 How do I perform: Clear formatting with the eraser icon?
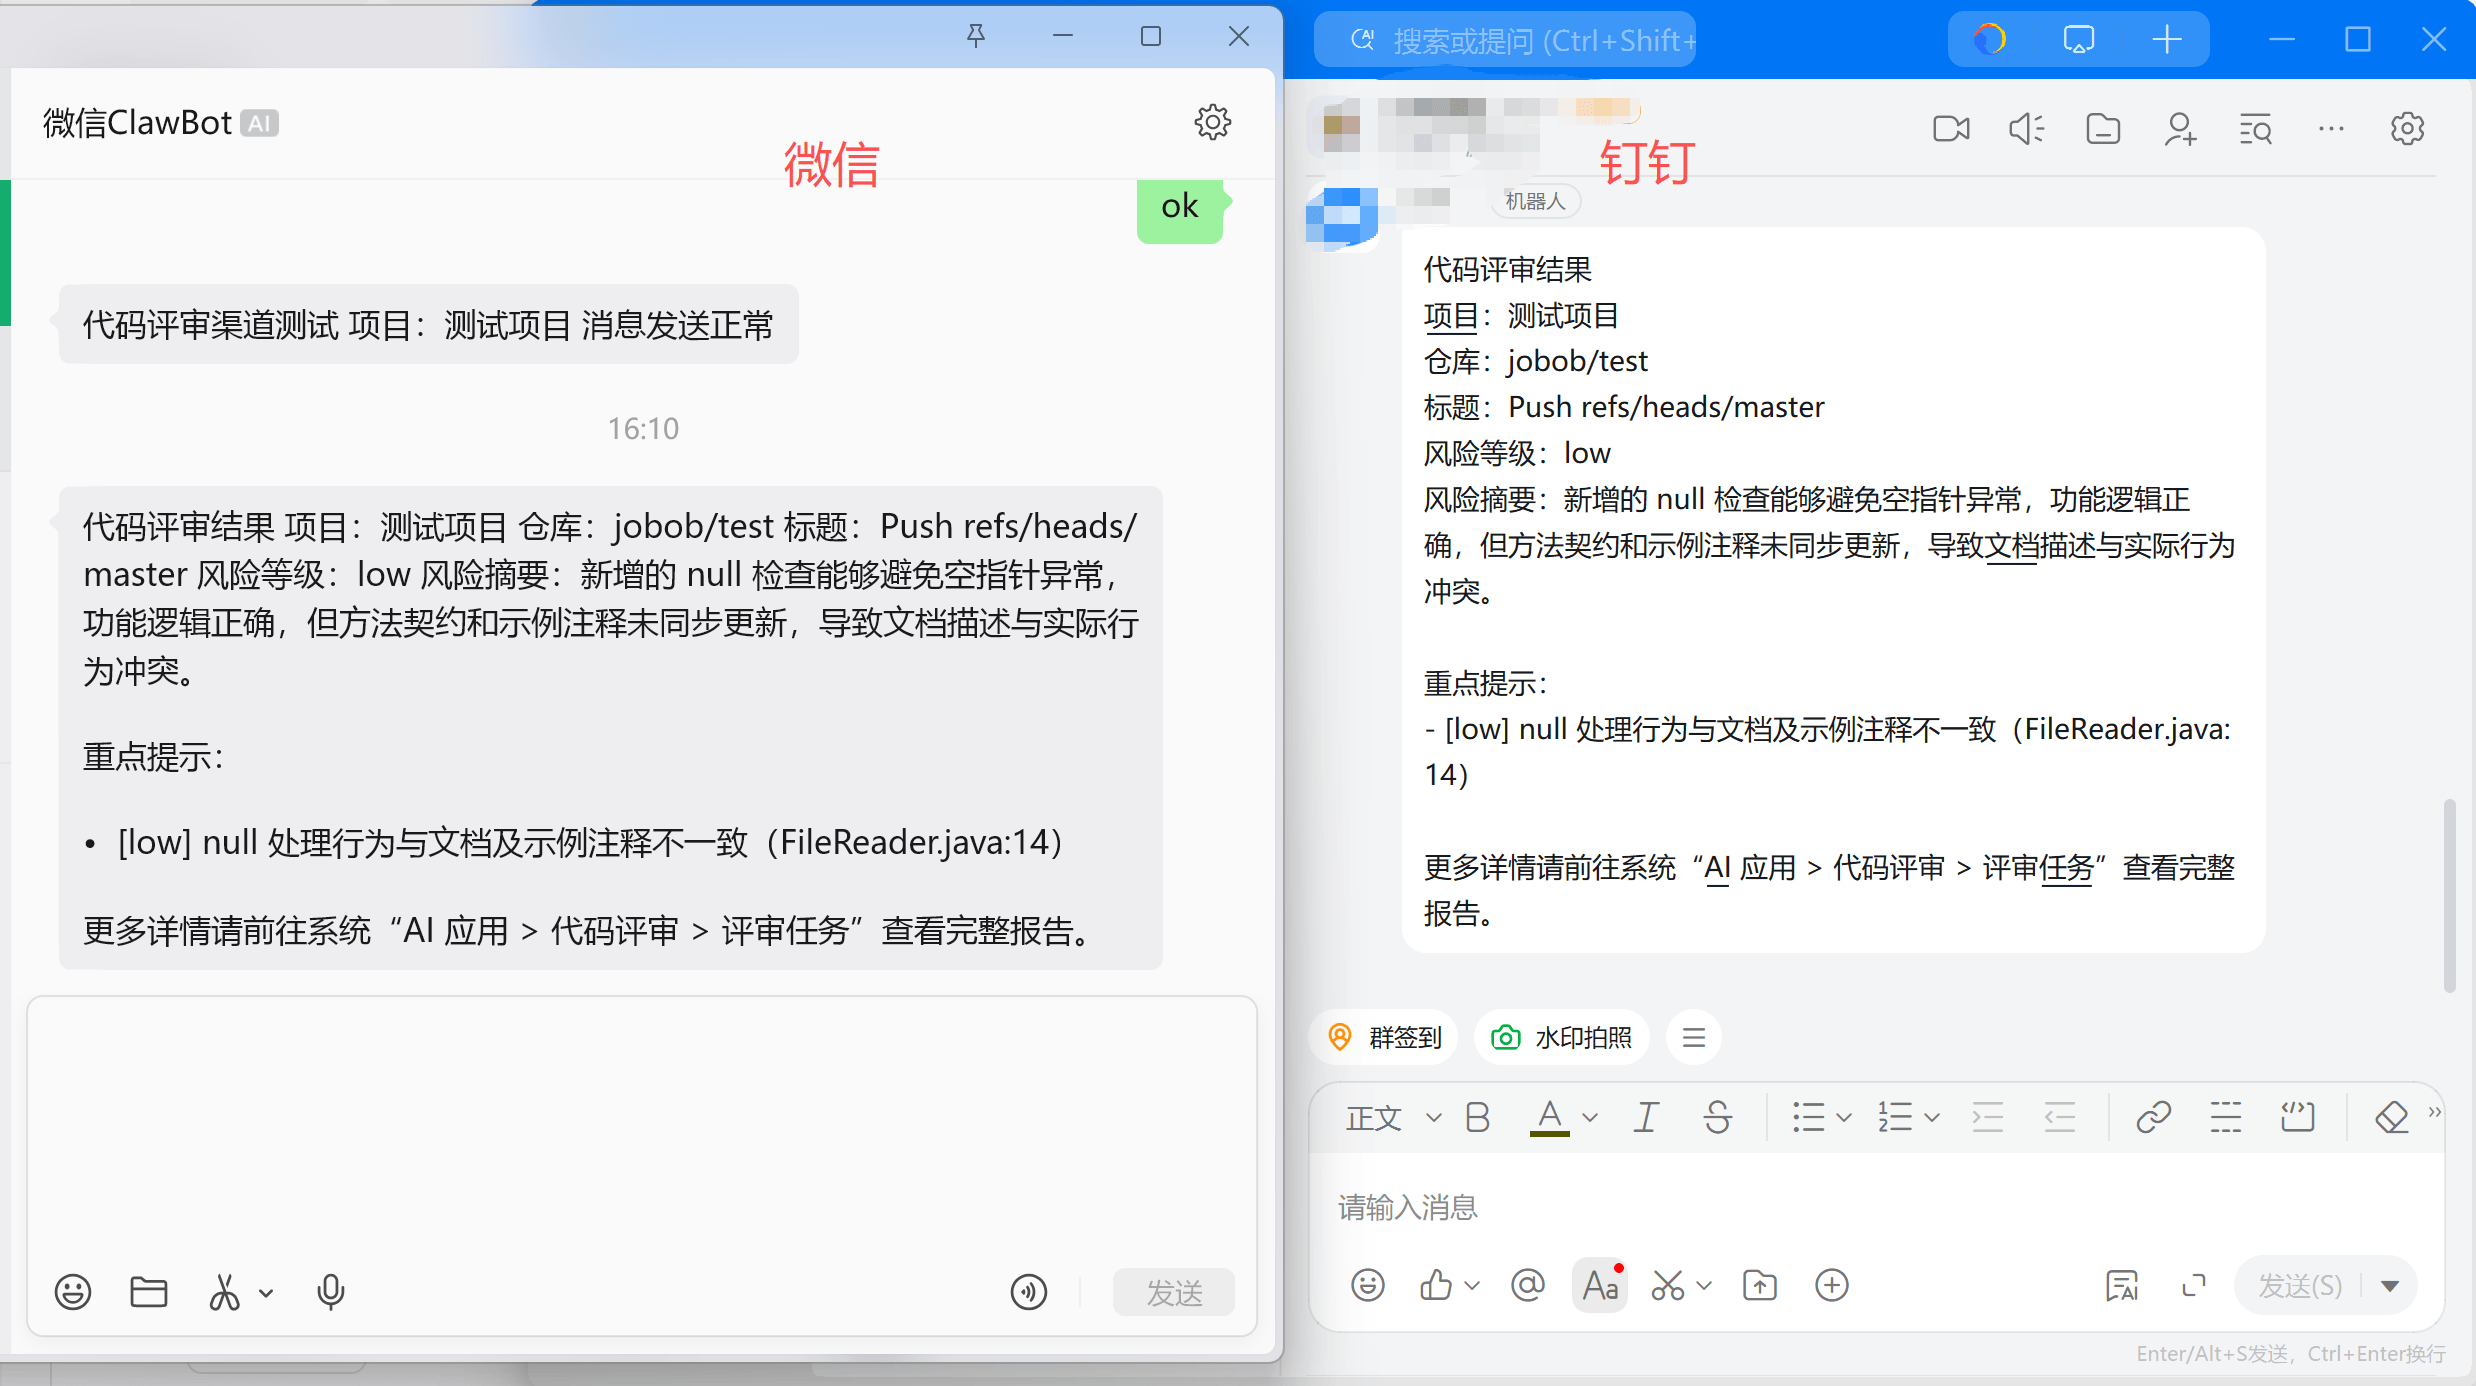[x=2391, y=1117]
